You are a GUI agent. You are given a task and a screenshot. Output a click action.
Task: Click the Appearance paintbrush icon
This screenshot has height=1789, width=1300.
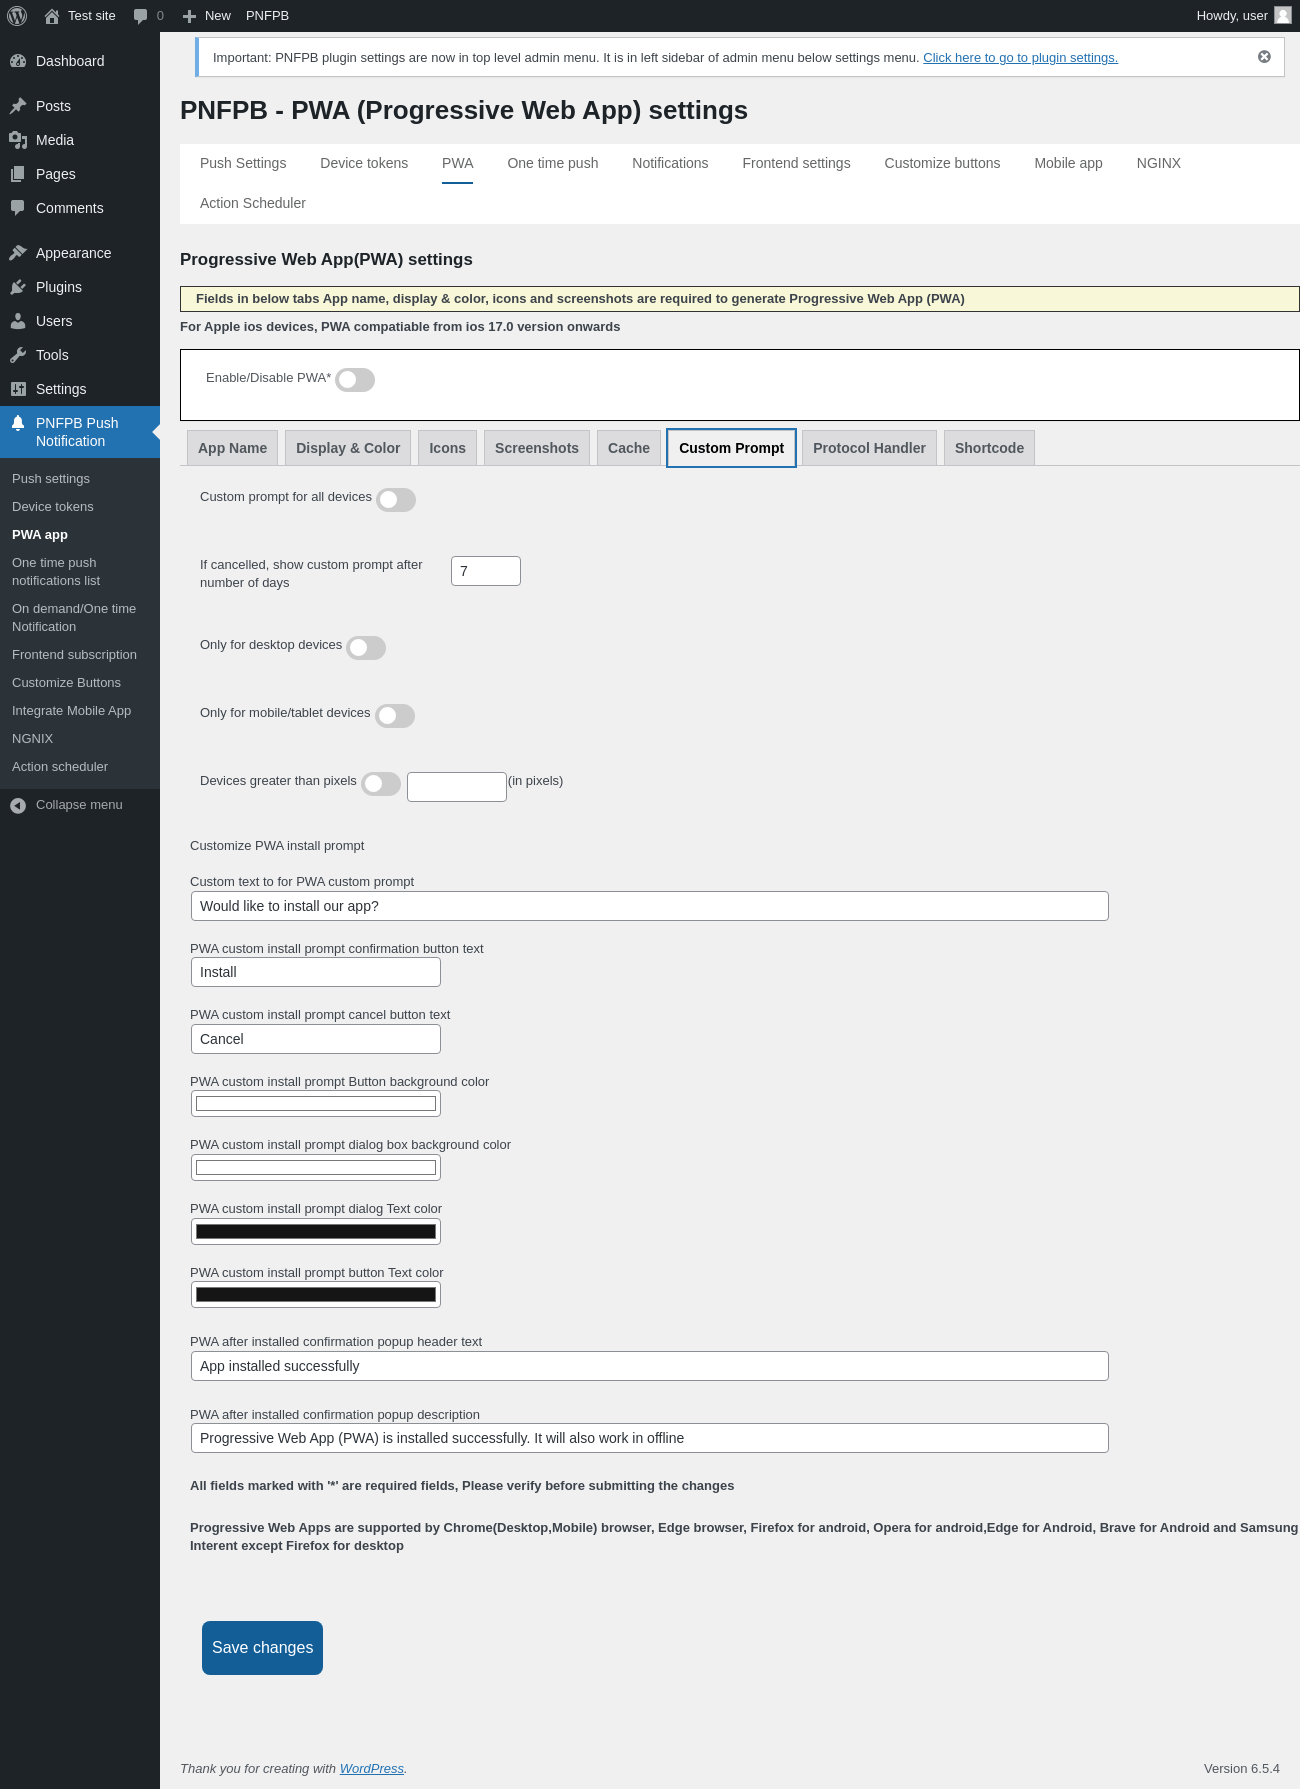(18, 253)
